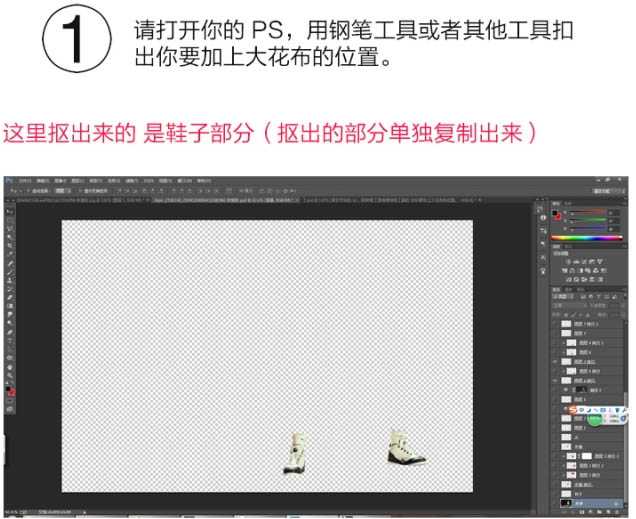Select the Pen tool
The width and height of the screenshot is (636, 519).
pyautogui.click(x=11, y=332)
